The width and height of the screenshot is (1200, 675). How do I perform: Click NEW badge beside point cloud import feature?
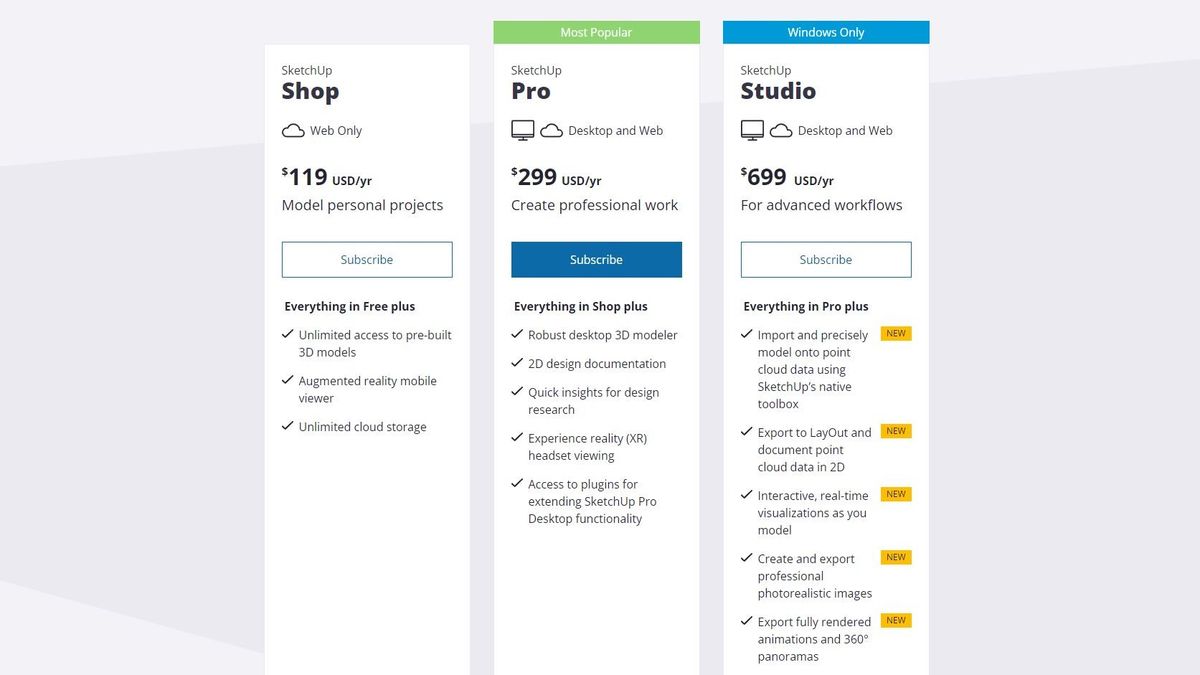(896, 334)
